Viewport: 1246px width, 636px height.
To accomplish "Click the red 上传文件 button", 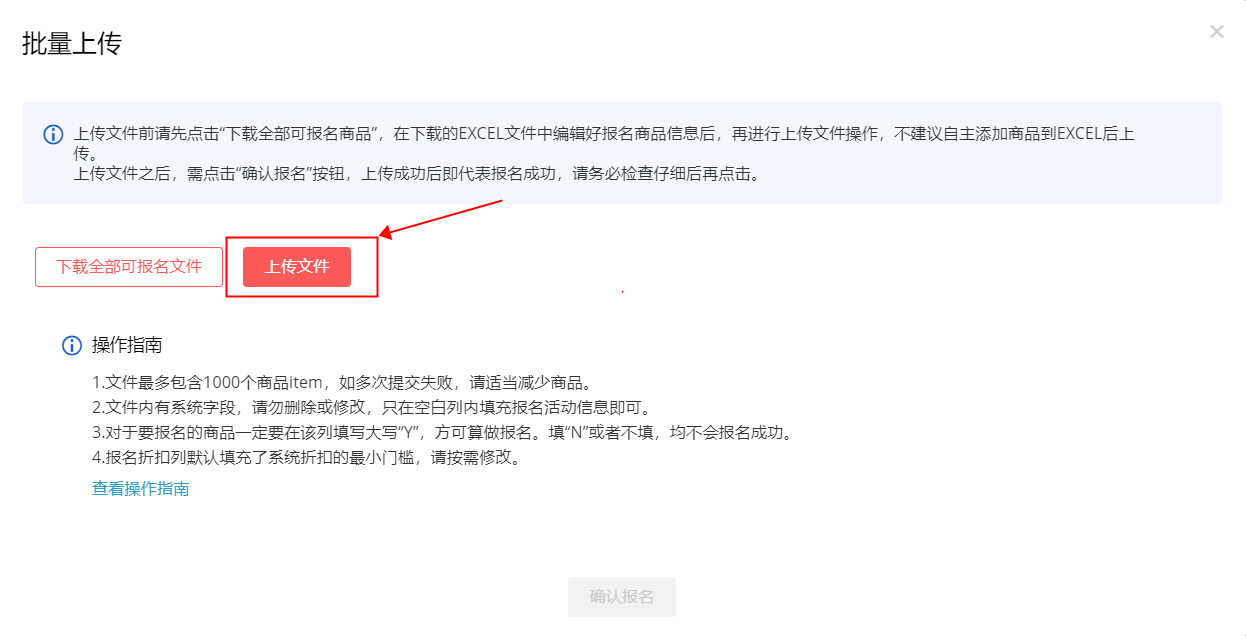I will (297, 267).
